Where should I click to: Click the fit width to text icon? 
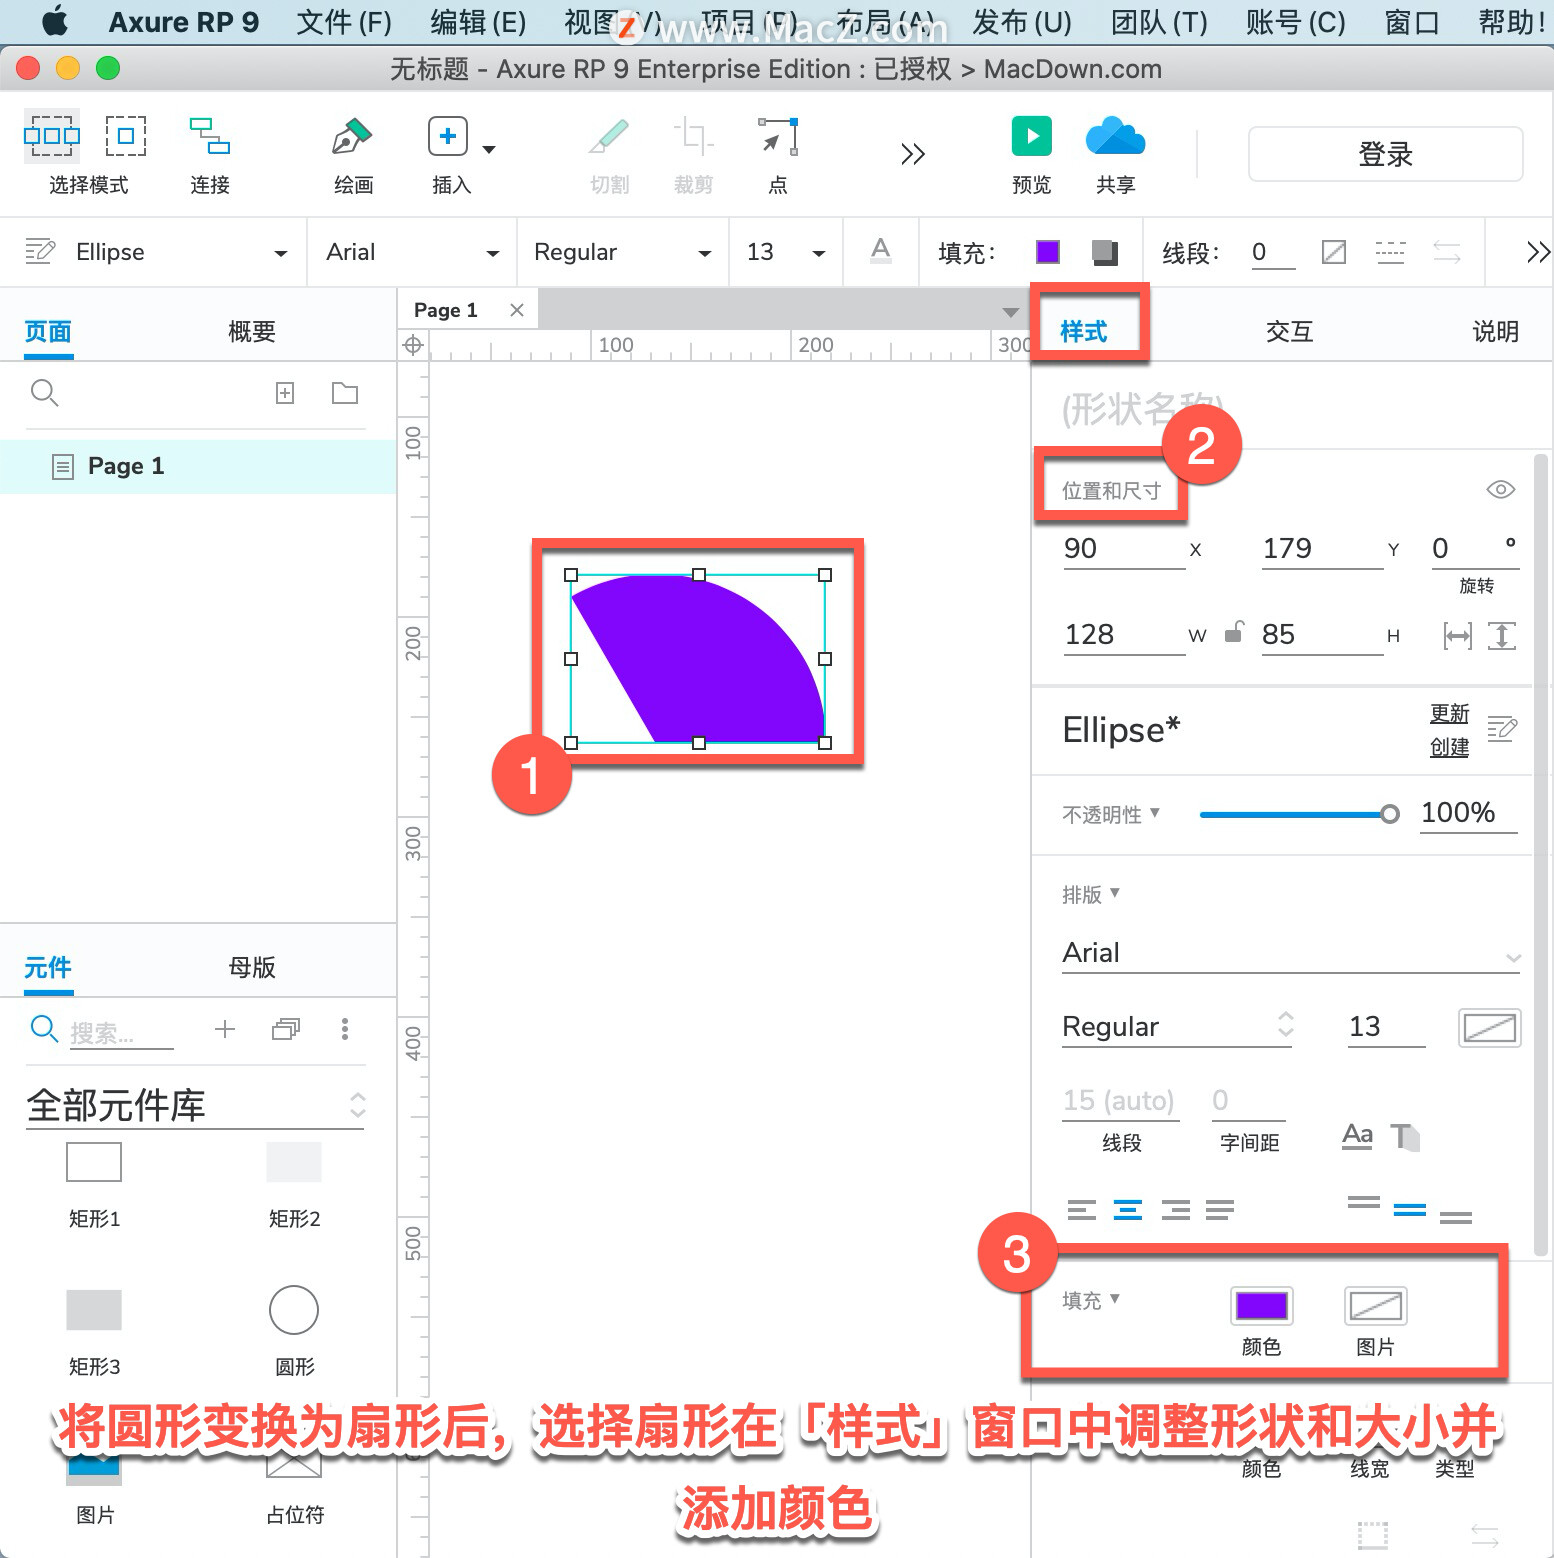1458,635
